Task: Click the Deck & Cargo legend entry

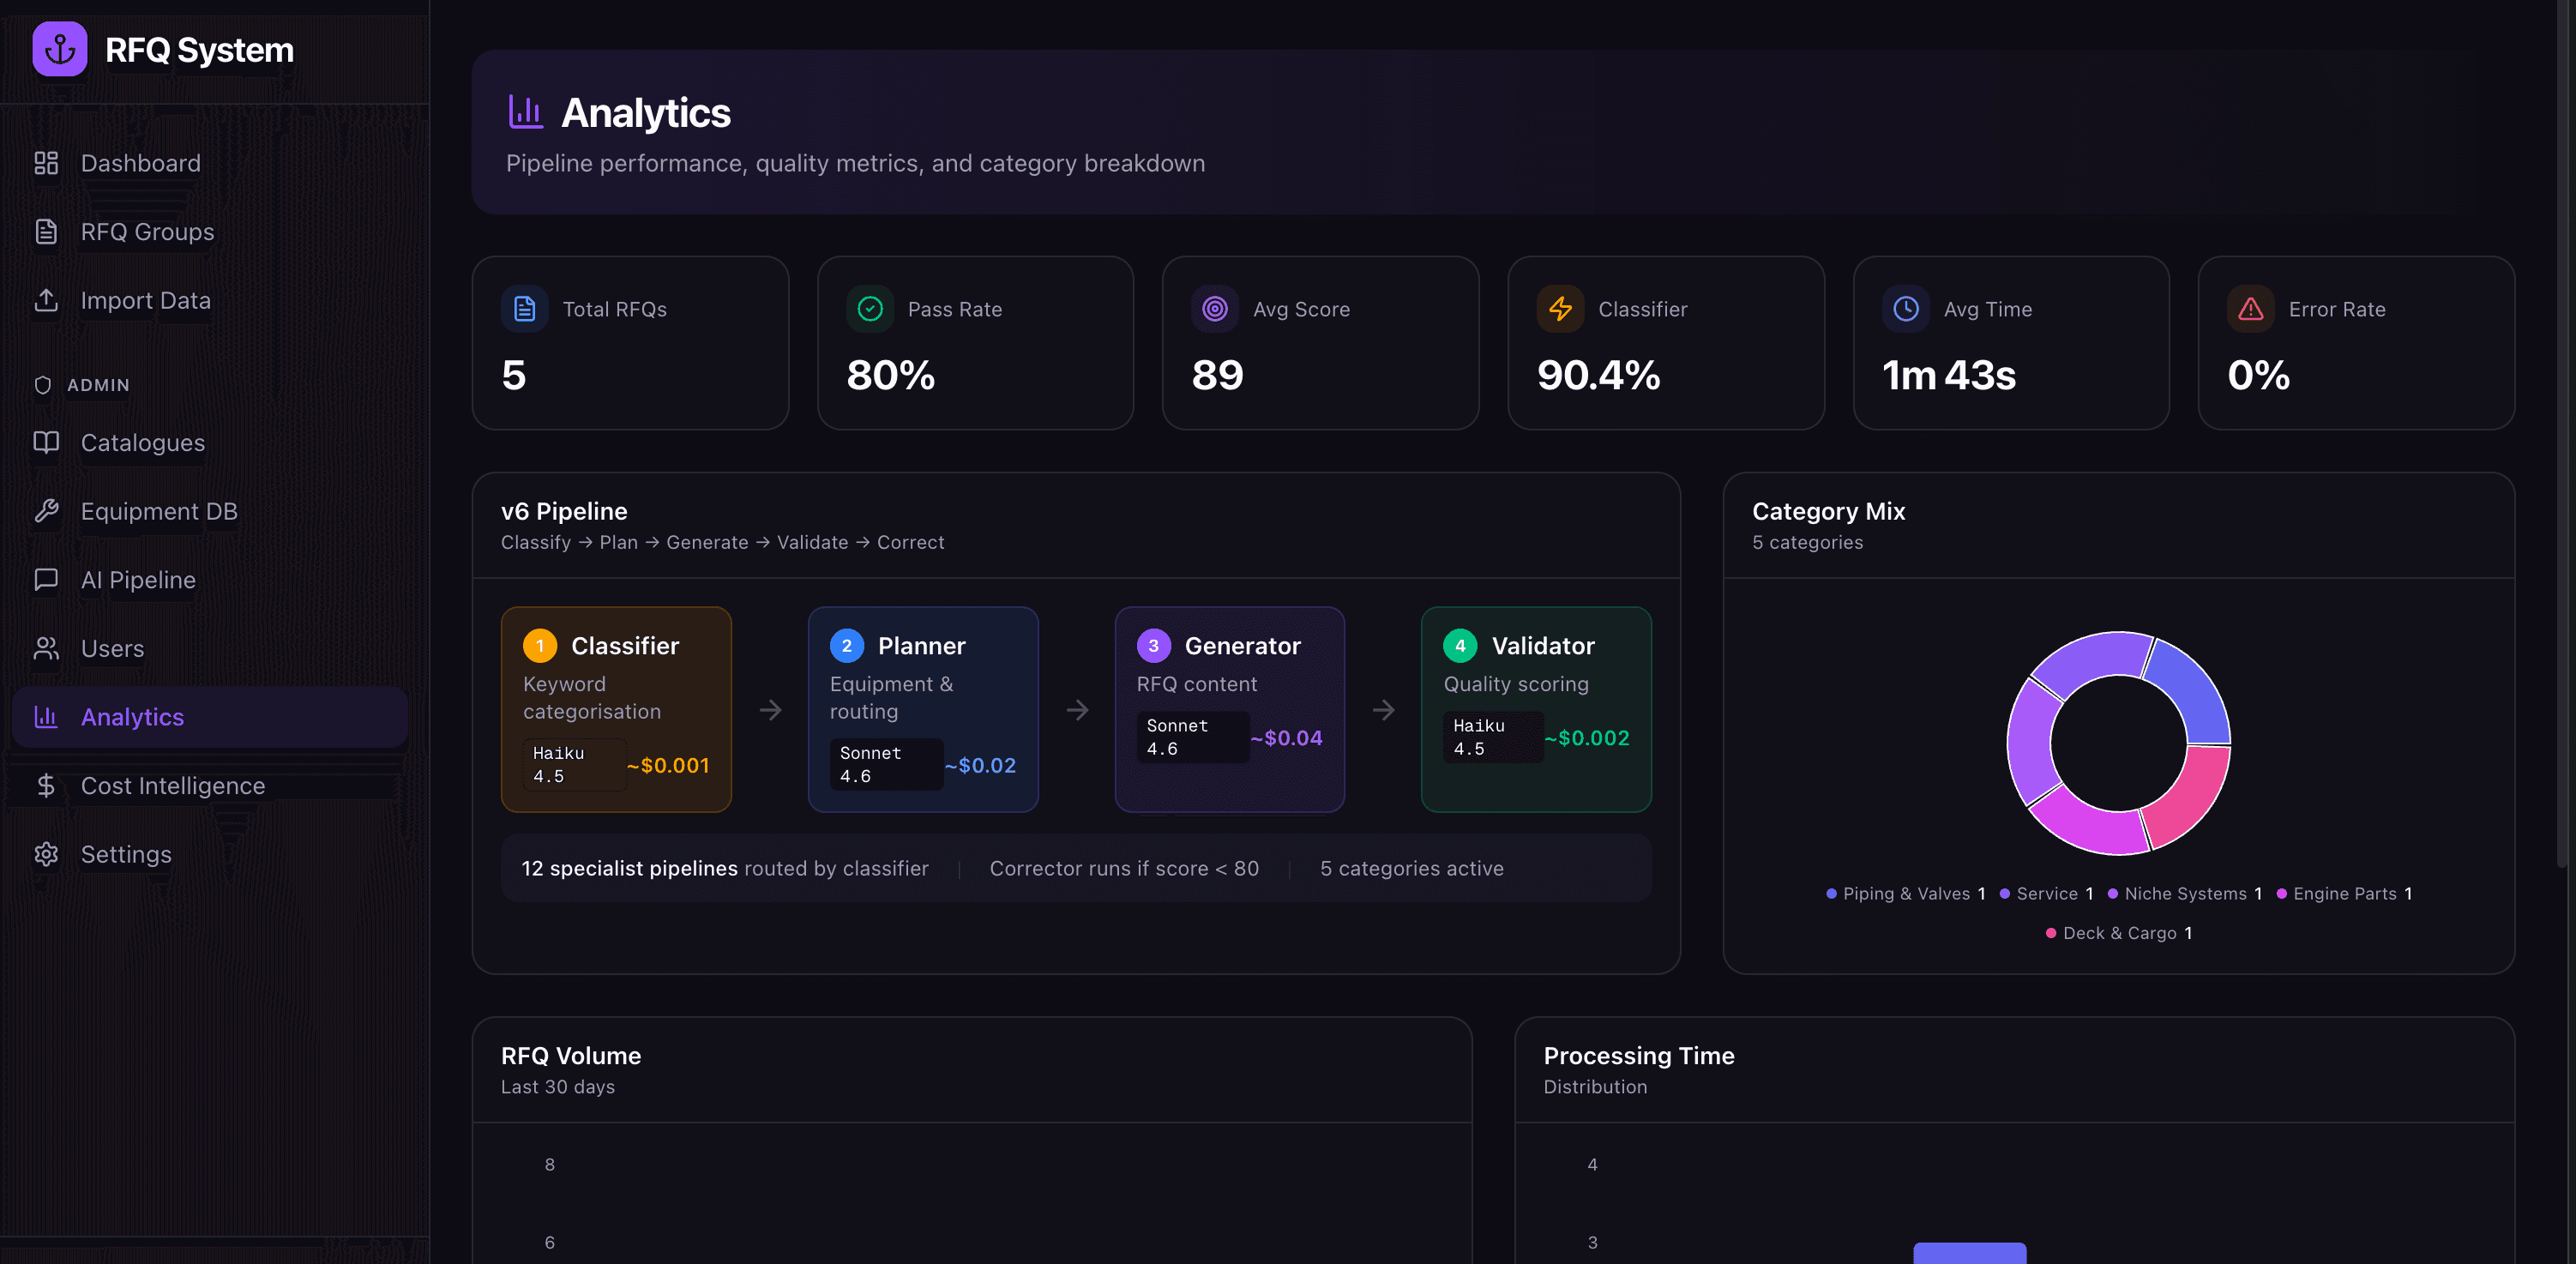Action: [2118, 933]
